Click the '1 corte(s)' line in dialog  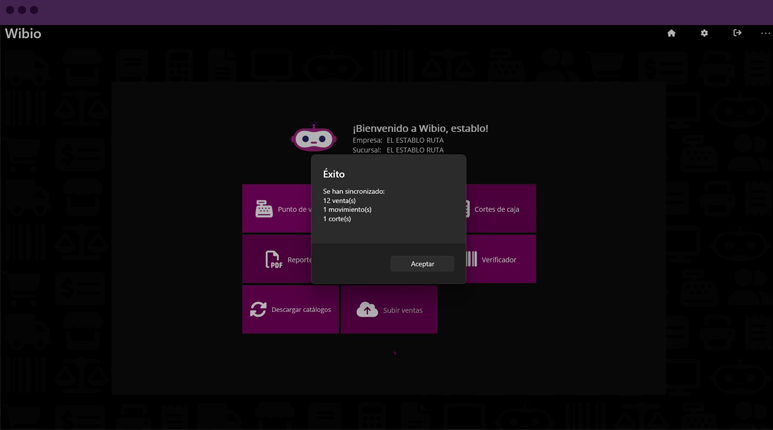tap(337, 219)
